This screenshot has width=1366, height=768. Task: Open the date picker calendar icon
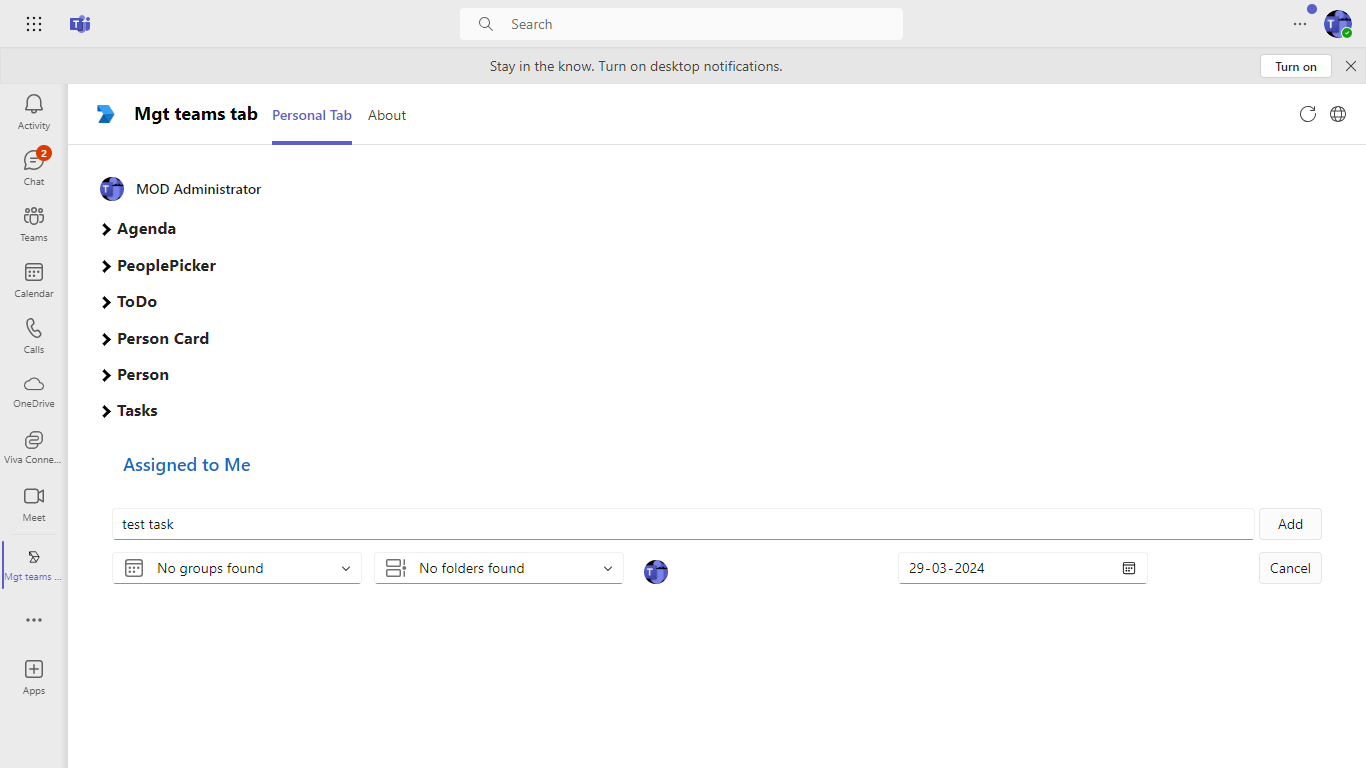(x=1129, y=568)
